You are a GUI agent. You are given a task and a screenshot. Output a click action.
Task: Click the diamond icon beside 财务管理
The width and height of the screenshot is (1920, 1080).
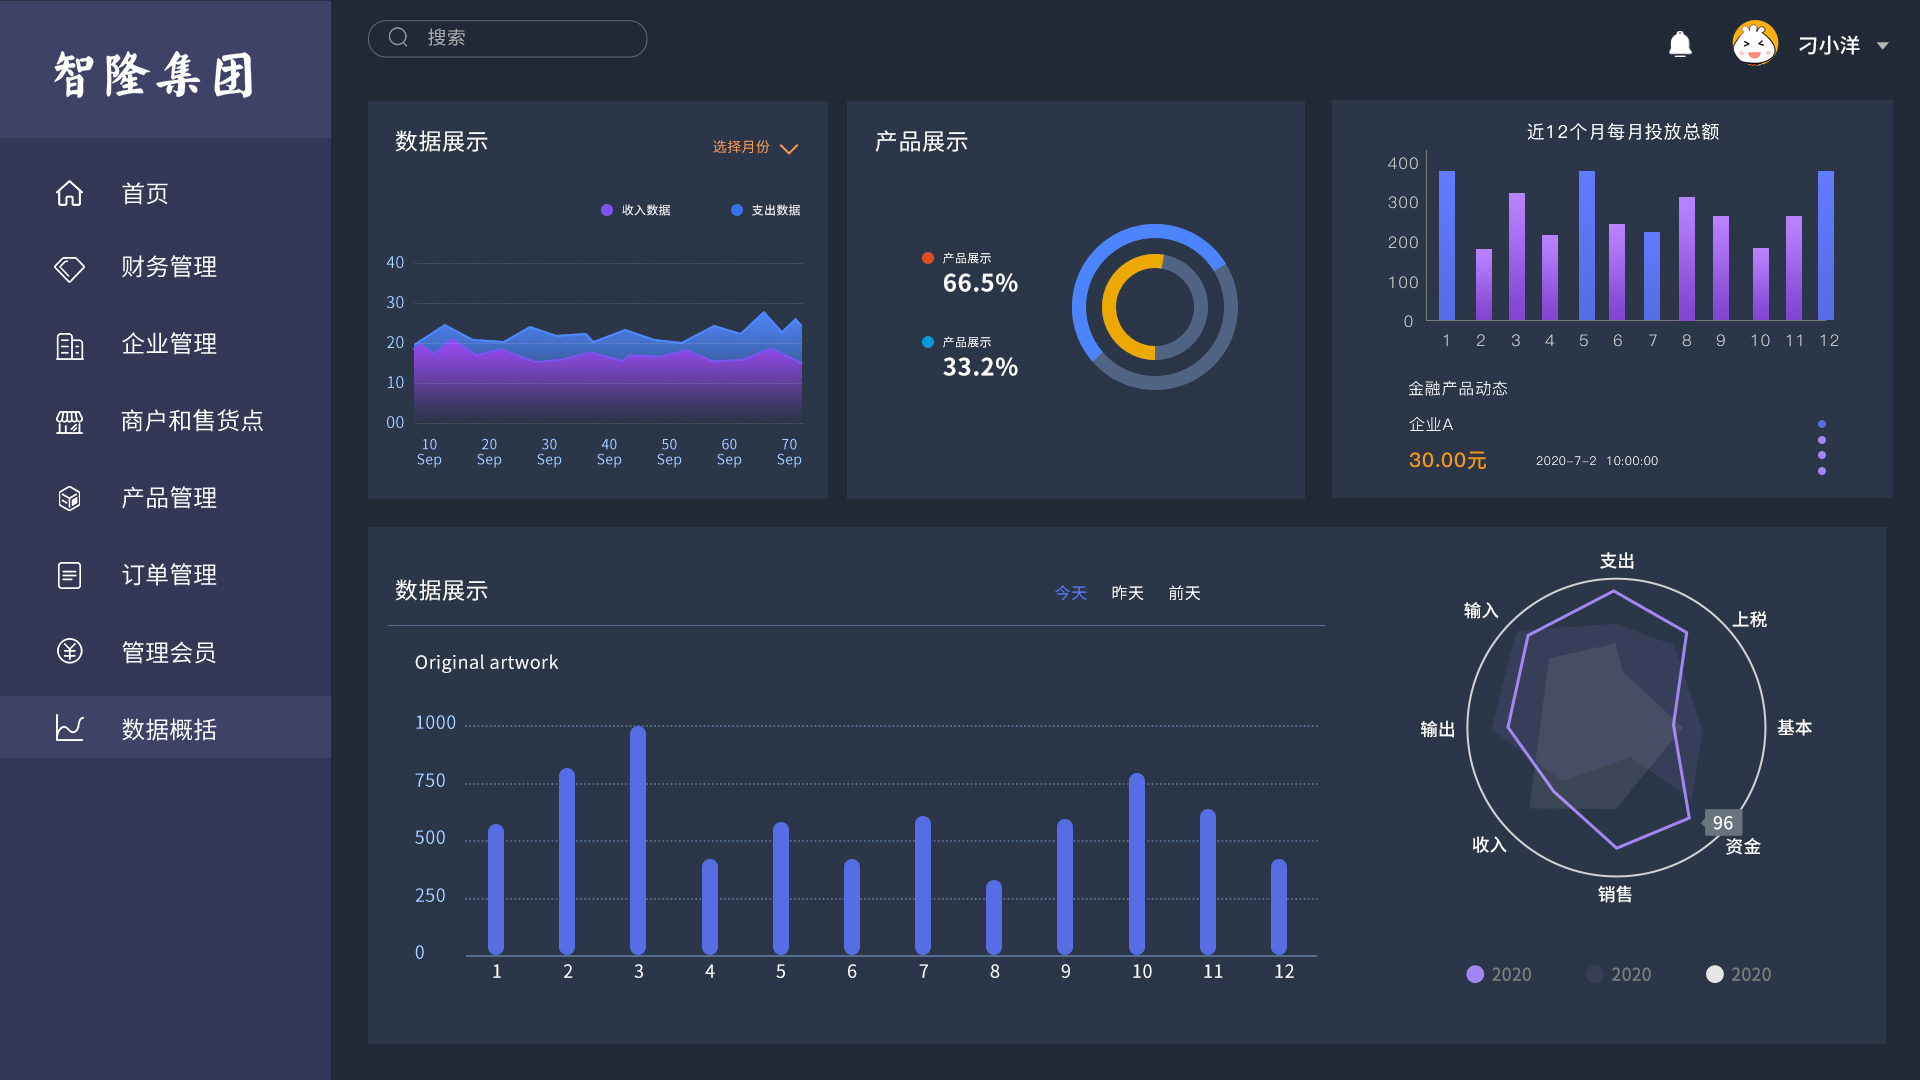point(69,268)
